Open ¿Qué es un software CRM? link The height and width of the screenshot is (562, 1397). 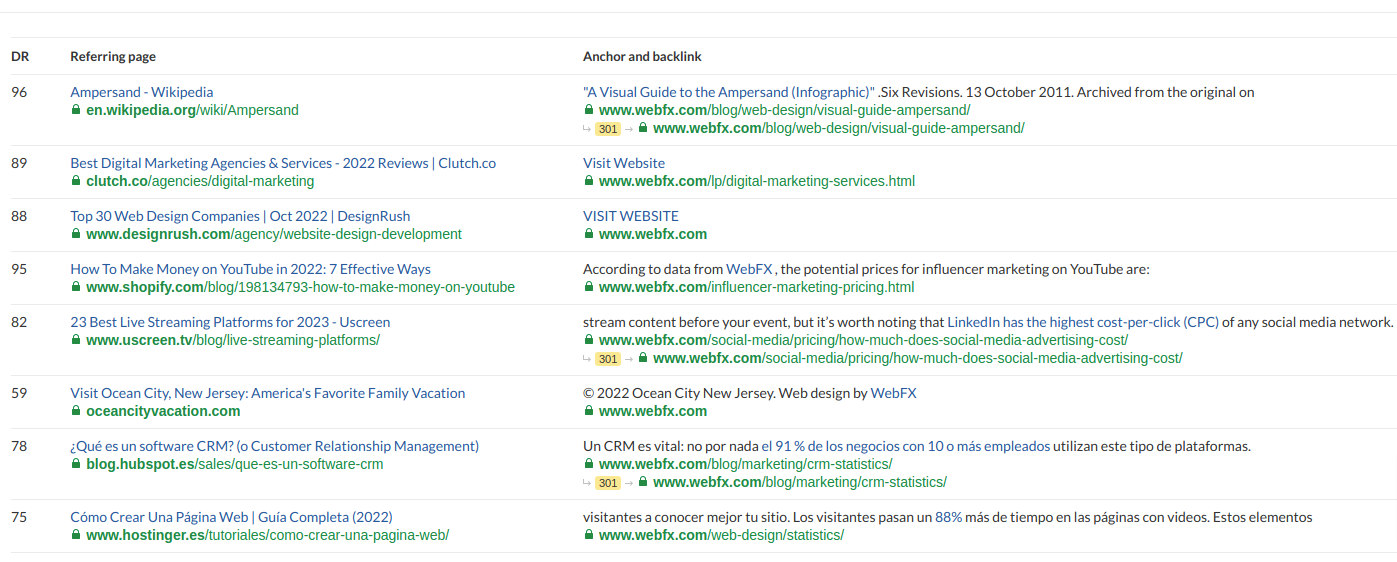(x=274, y=446)
